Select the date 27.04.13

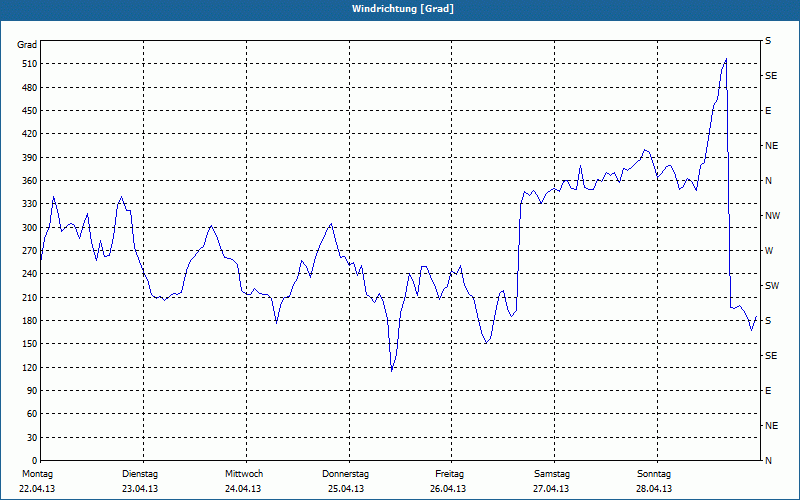pyautogui.click(x=551, y=489)
